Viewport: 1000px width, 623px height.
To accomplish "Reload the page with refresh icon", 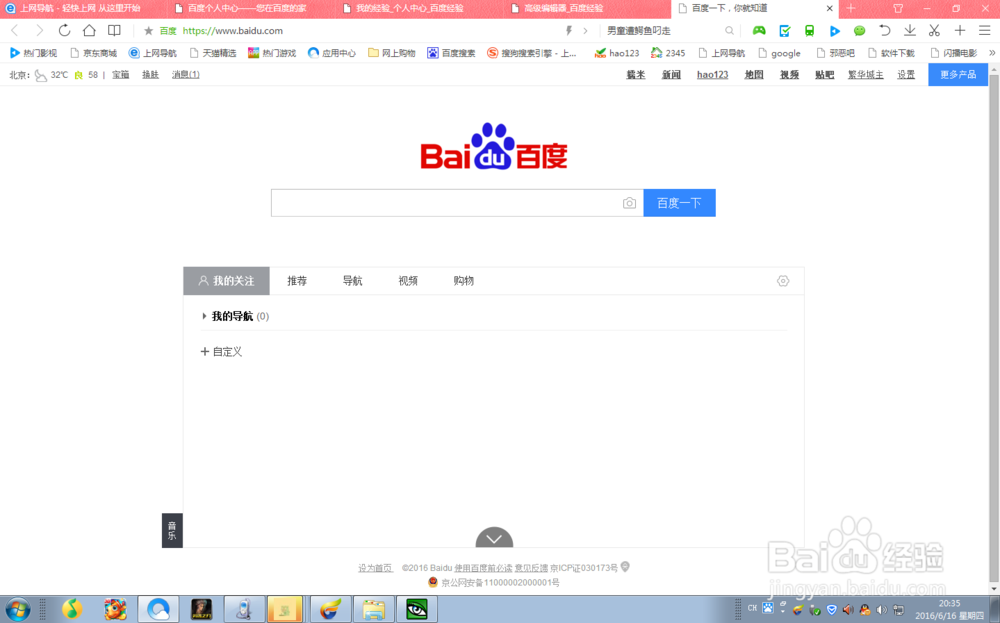I will pyautogui.click(x=64, y=31).
